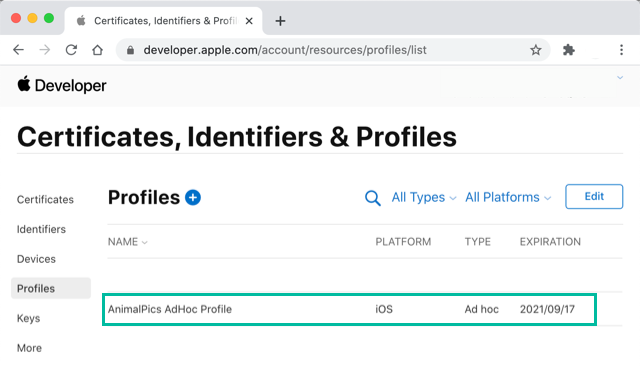This screenshot has height=368, width=640.
Task: Open the extensions puzzle icon
Action: coord(569,50)
